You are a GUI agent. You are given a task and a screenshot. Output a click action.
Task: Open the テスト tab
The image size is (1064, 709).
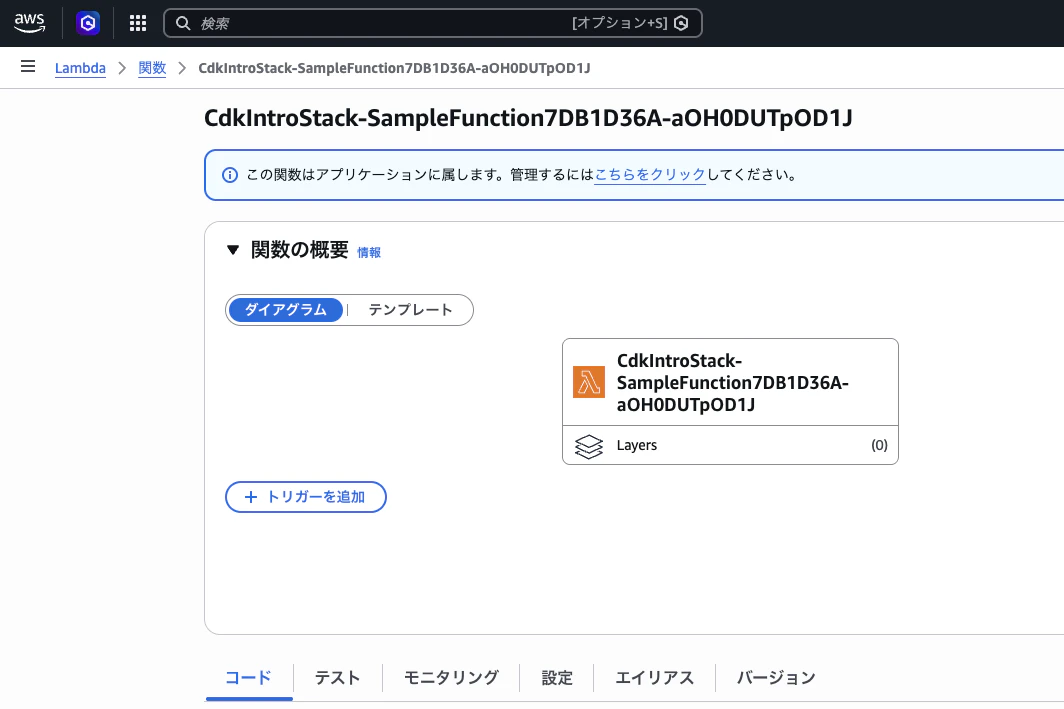pyautogui.click(x=337, y=678)
